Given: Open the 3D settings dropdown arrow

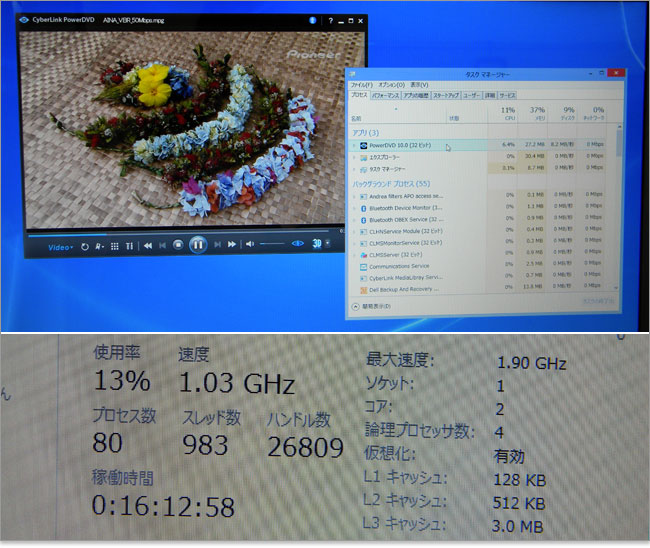Looking at the screenshot, I should tap(327, 243).
